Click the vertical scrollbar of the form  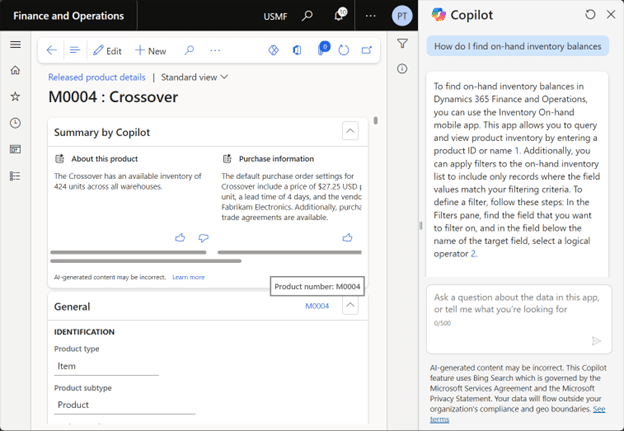pyautogui.click(x=375, y=121)
